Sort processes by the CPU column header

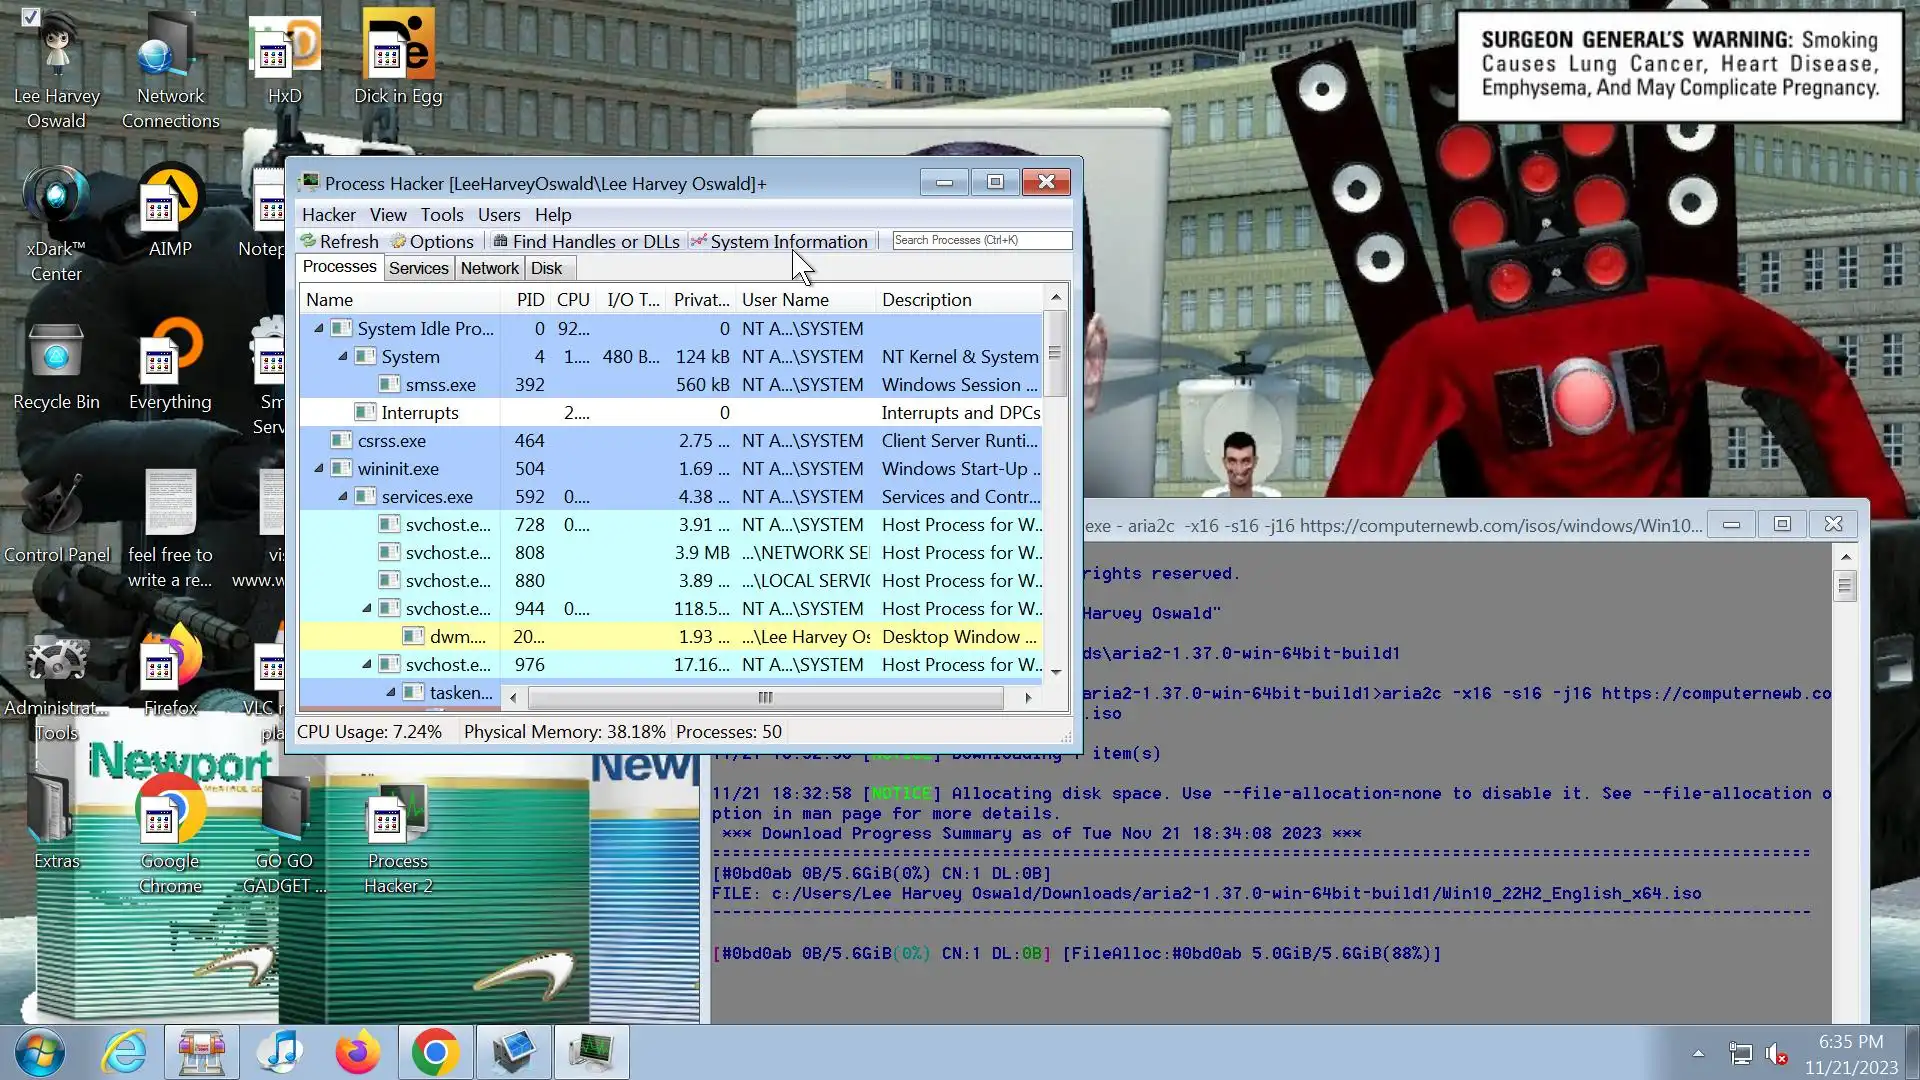[x=572, y=299]
